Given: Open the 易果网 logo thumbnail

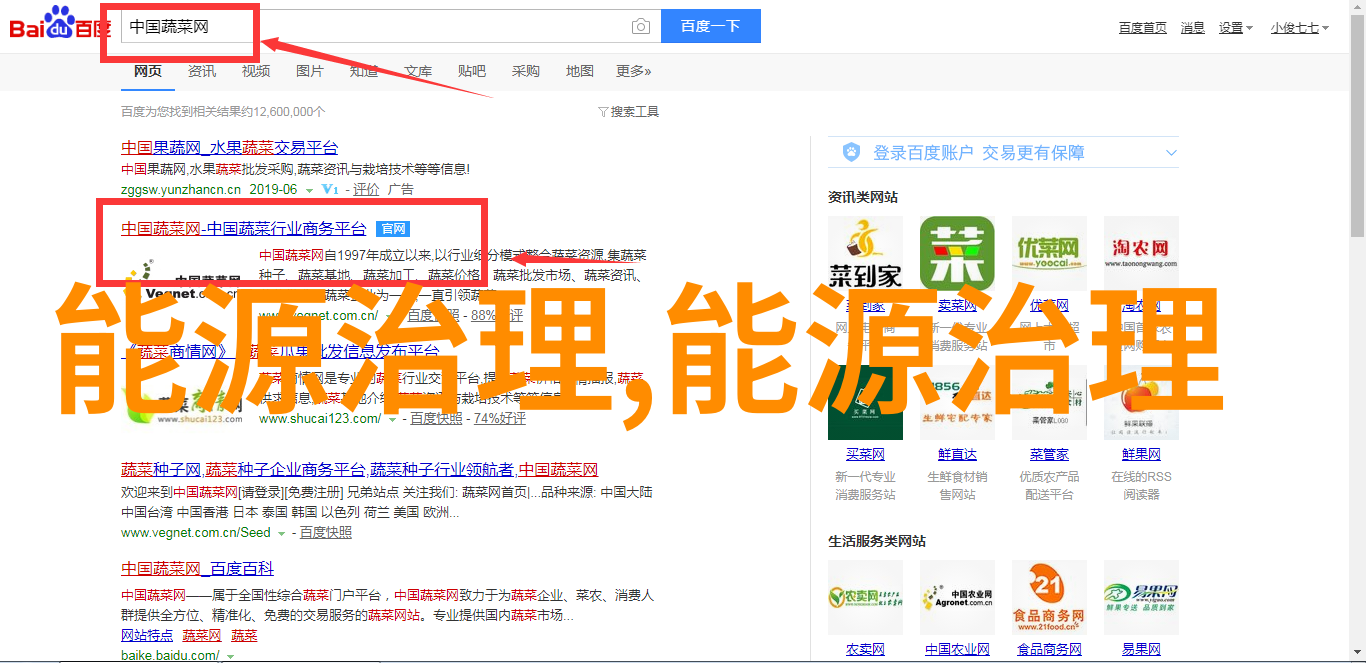Looking at the screenshot, I should (1141, 597).
